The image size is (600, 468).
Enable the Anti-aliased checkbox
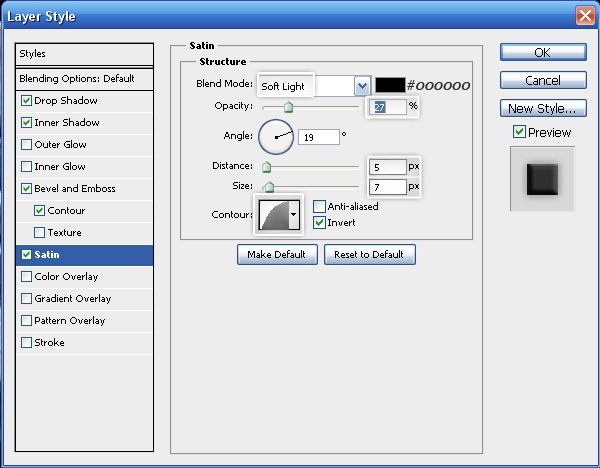[320, 207]
